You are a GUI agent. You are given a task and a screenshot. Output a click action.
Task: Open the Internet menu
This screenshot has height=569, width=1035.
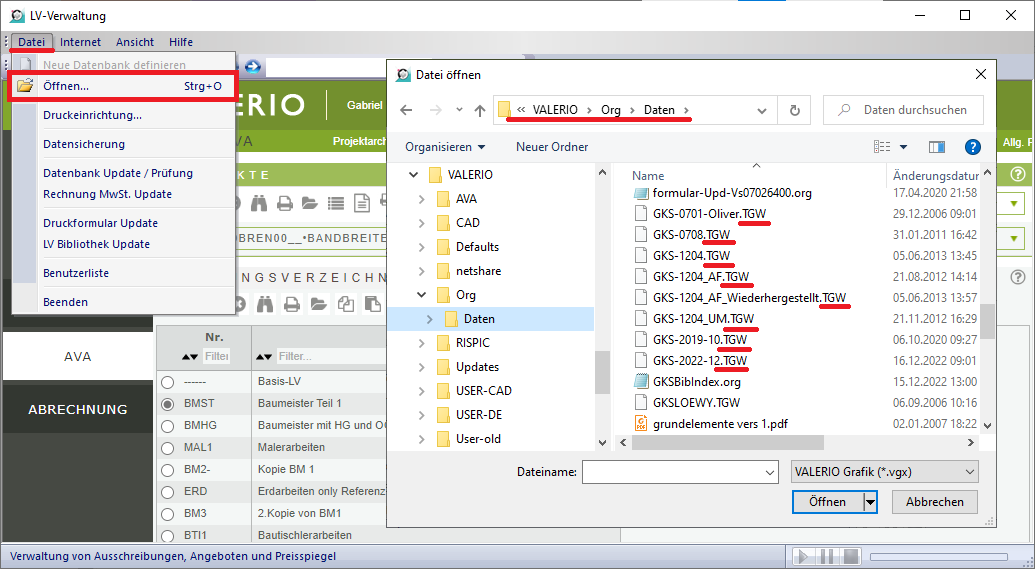80,42
